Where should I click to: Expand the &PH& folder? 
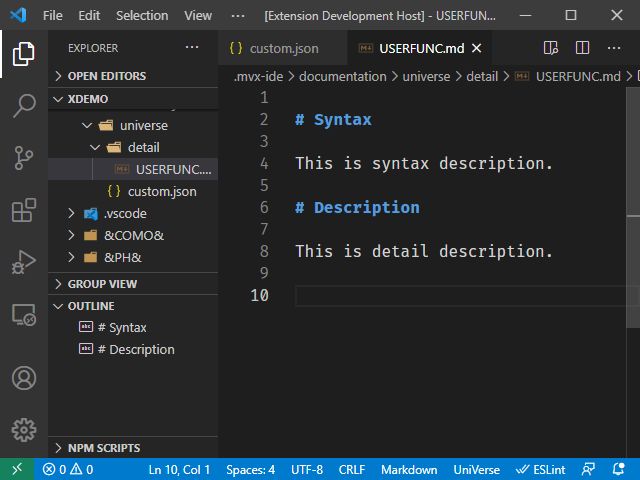[x=133, y=258]
